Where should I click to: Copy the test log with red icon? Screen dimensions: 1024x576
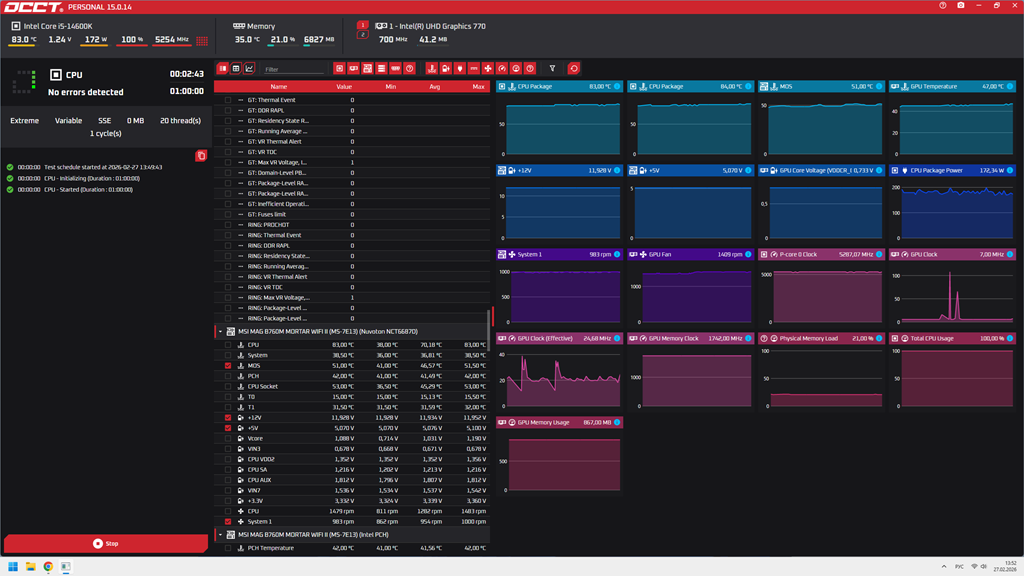[x=201, y=155]
